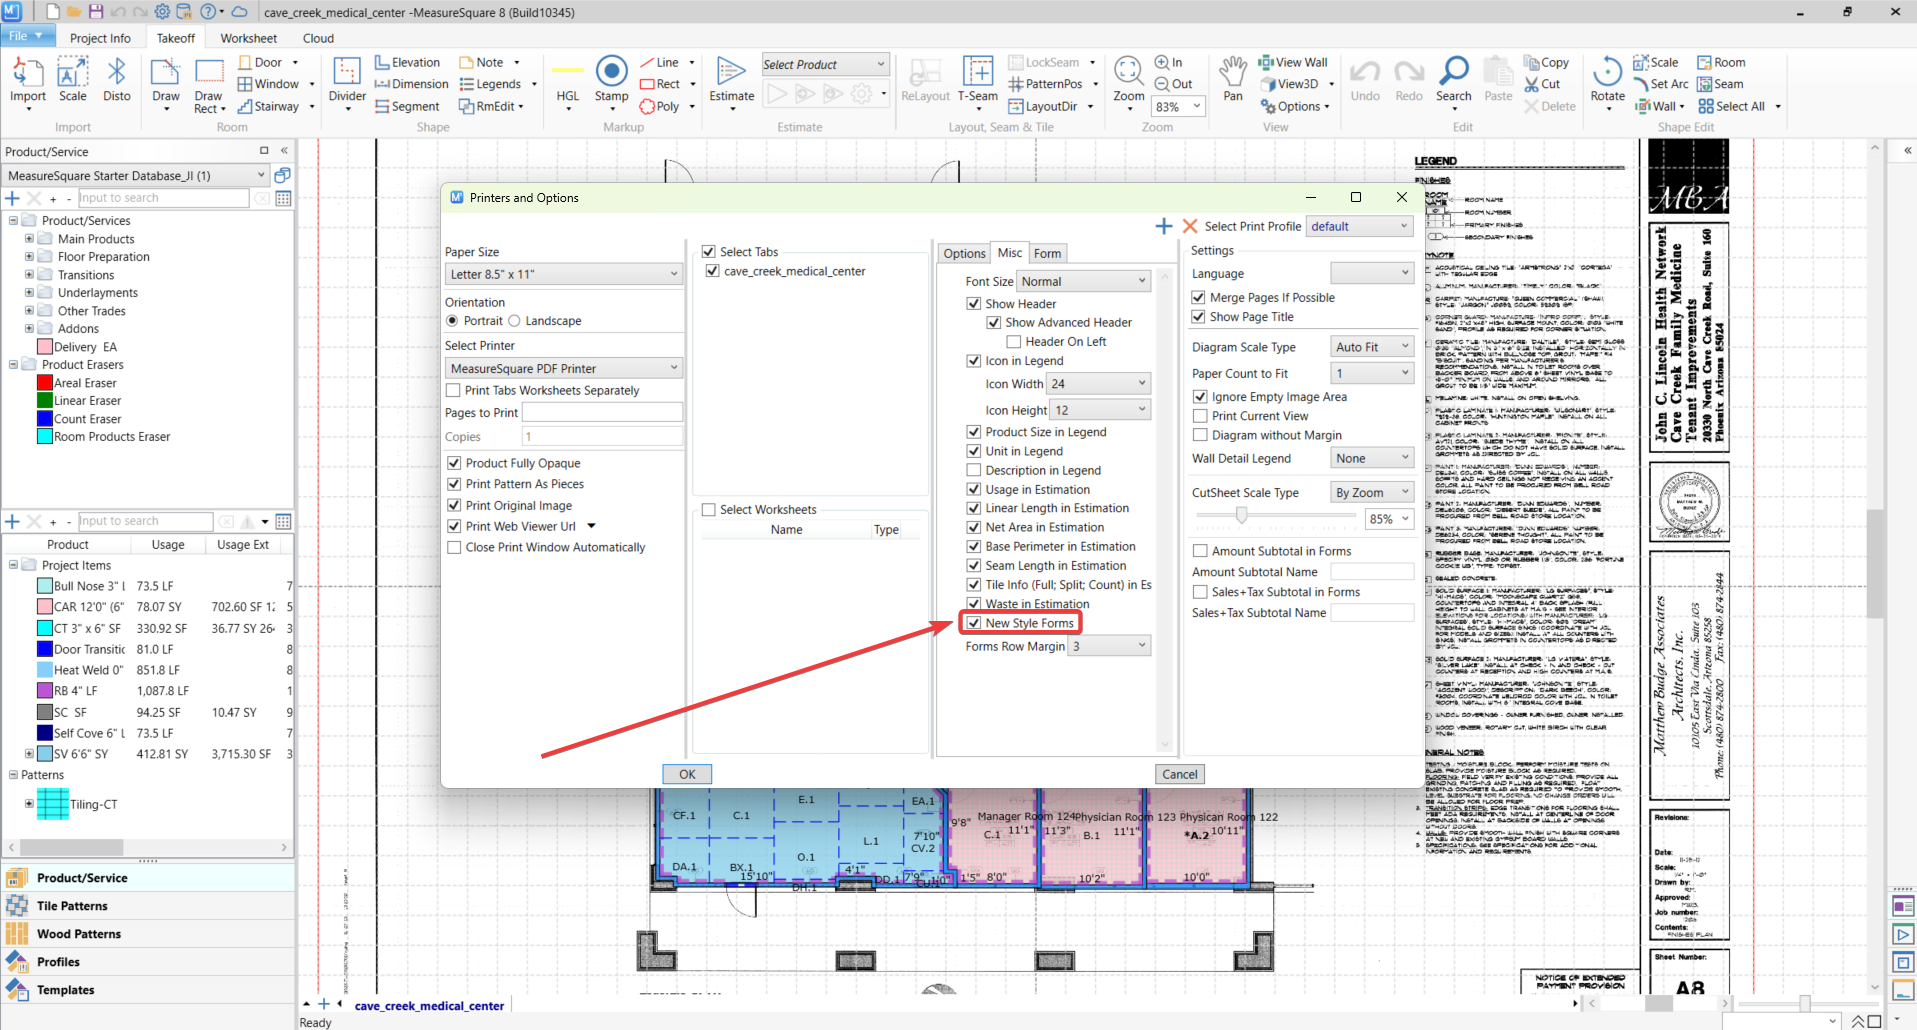Adjust the CutSheet scale slider

(x=1241, y=516)
